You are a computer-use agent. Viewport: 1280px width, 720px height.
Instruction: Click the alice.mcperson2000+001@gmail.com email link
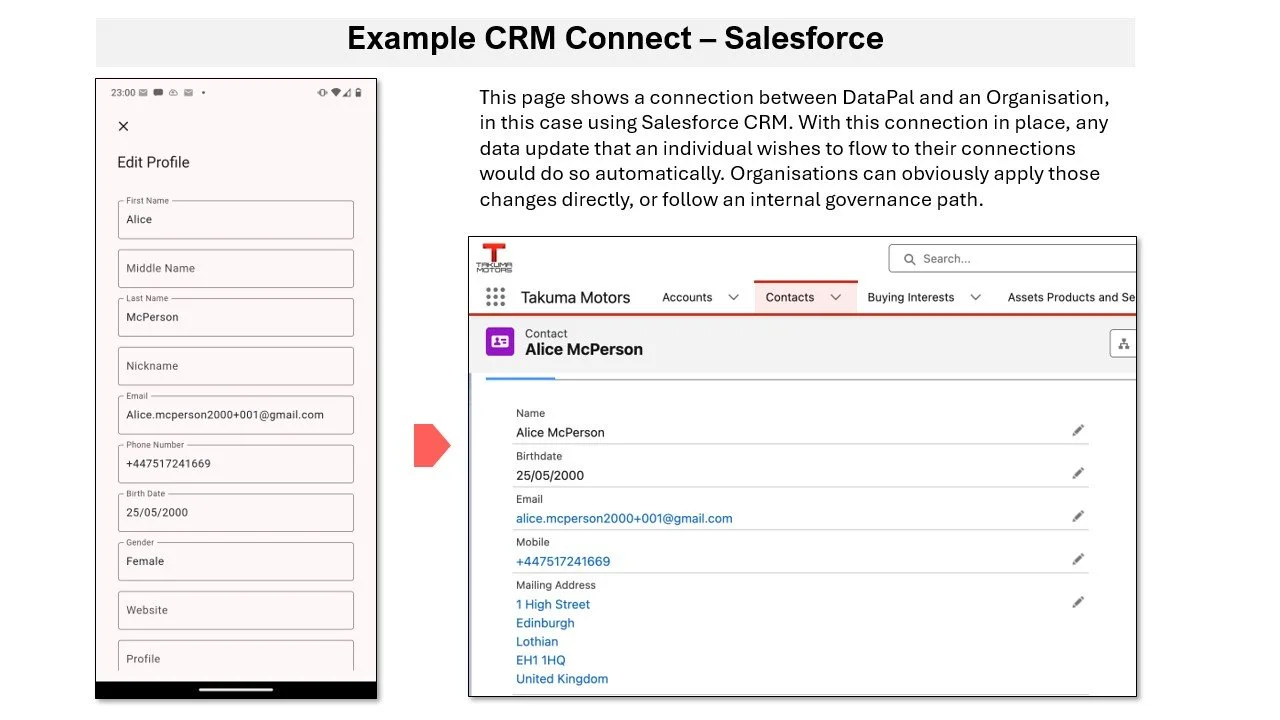click(624, 518)
